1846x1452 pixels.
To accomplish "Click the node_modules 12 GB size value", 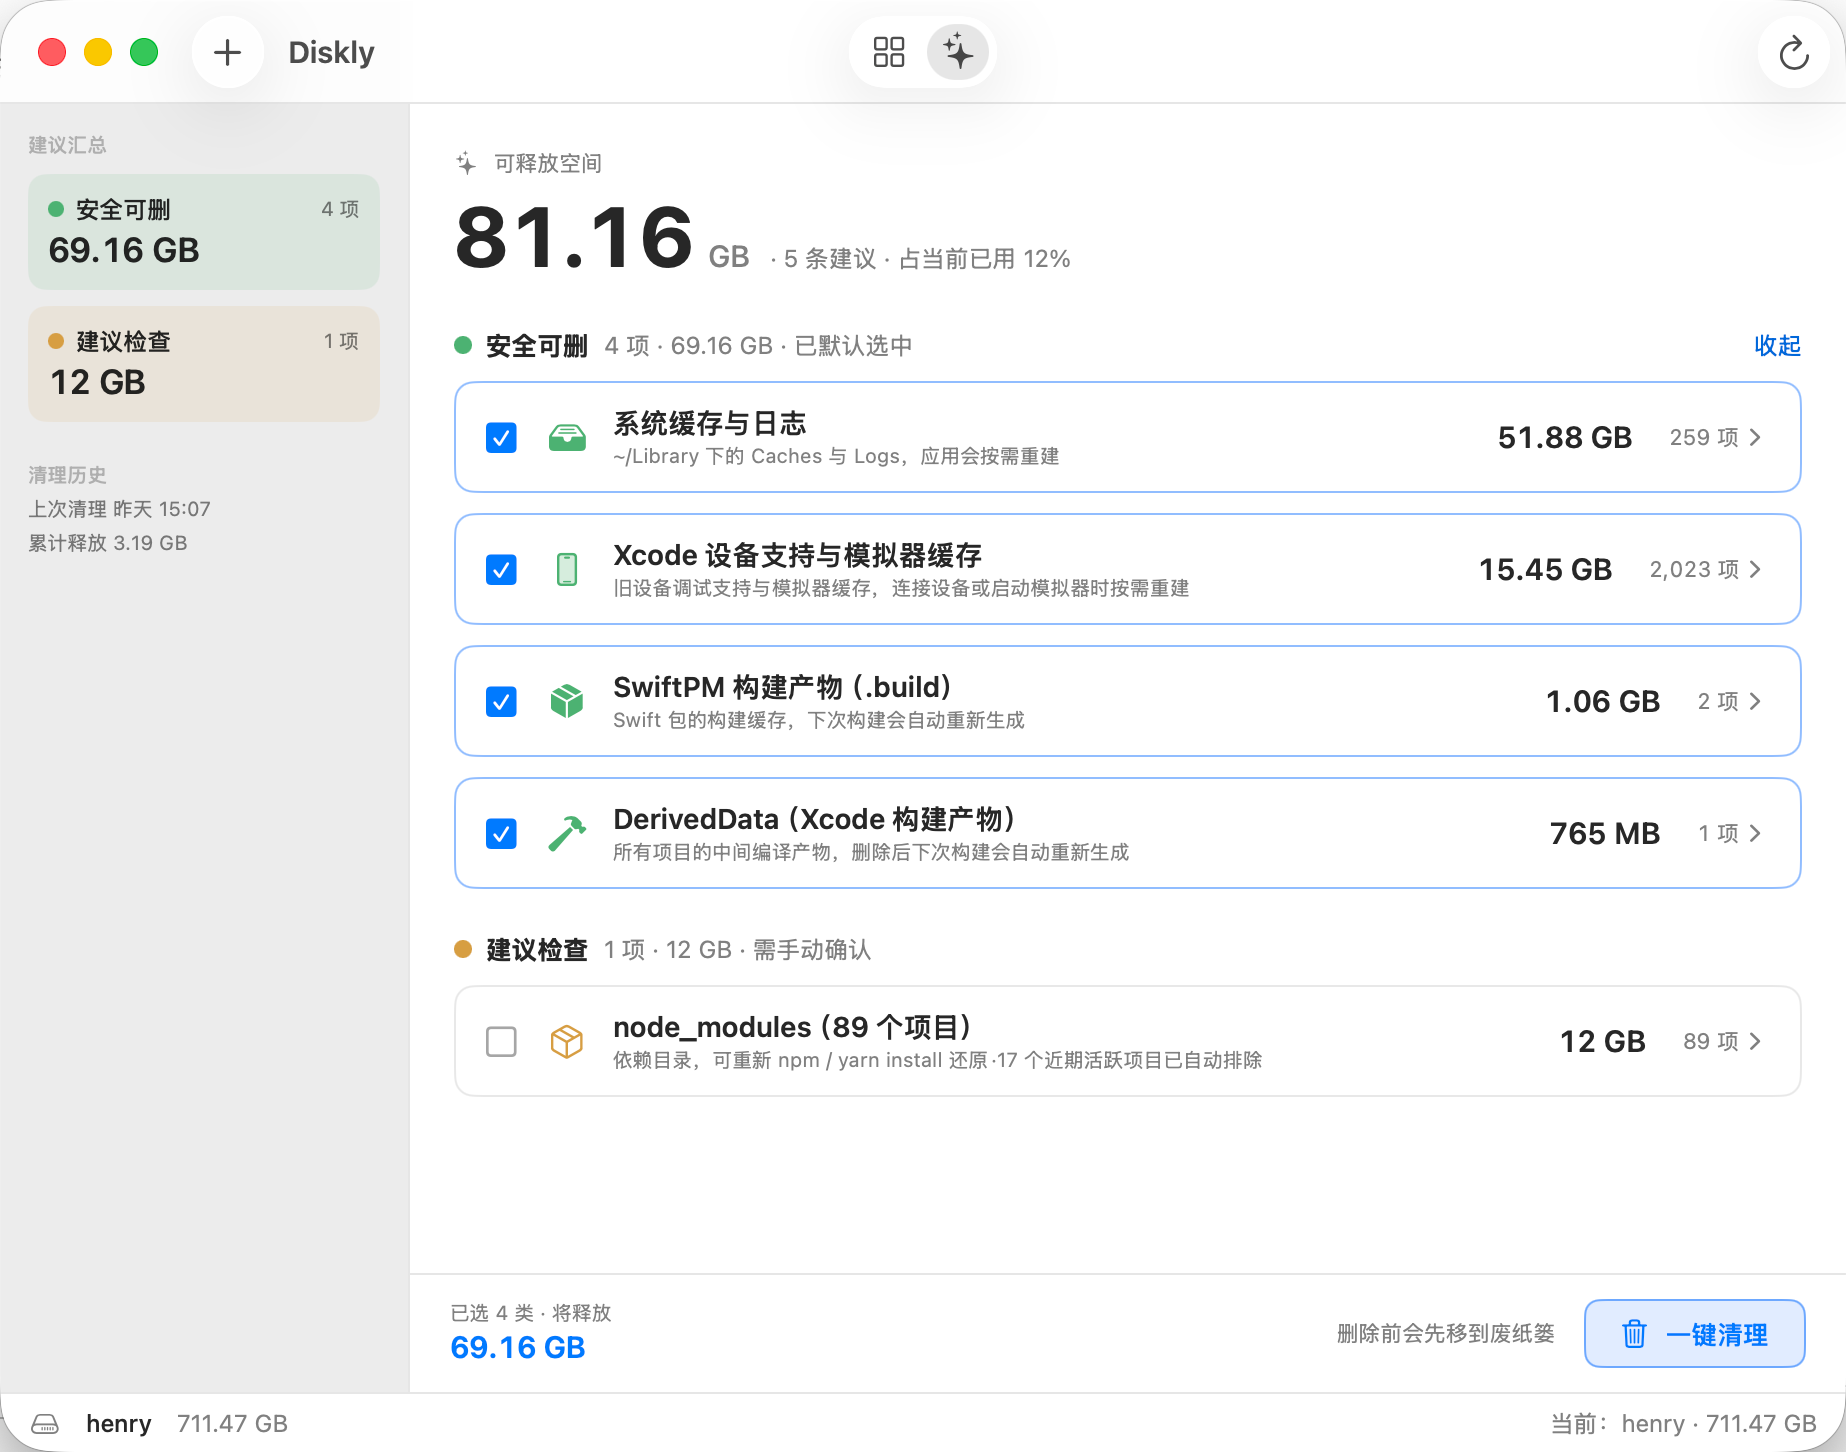I will (x=1603, y=1041).
